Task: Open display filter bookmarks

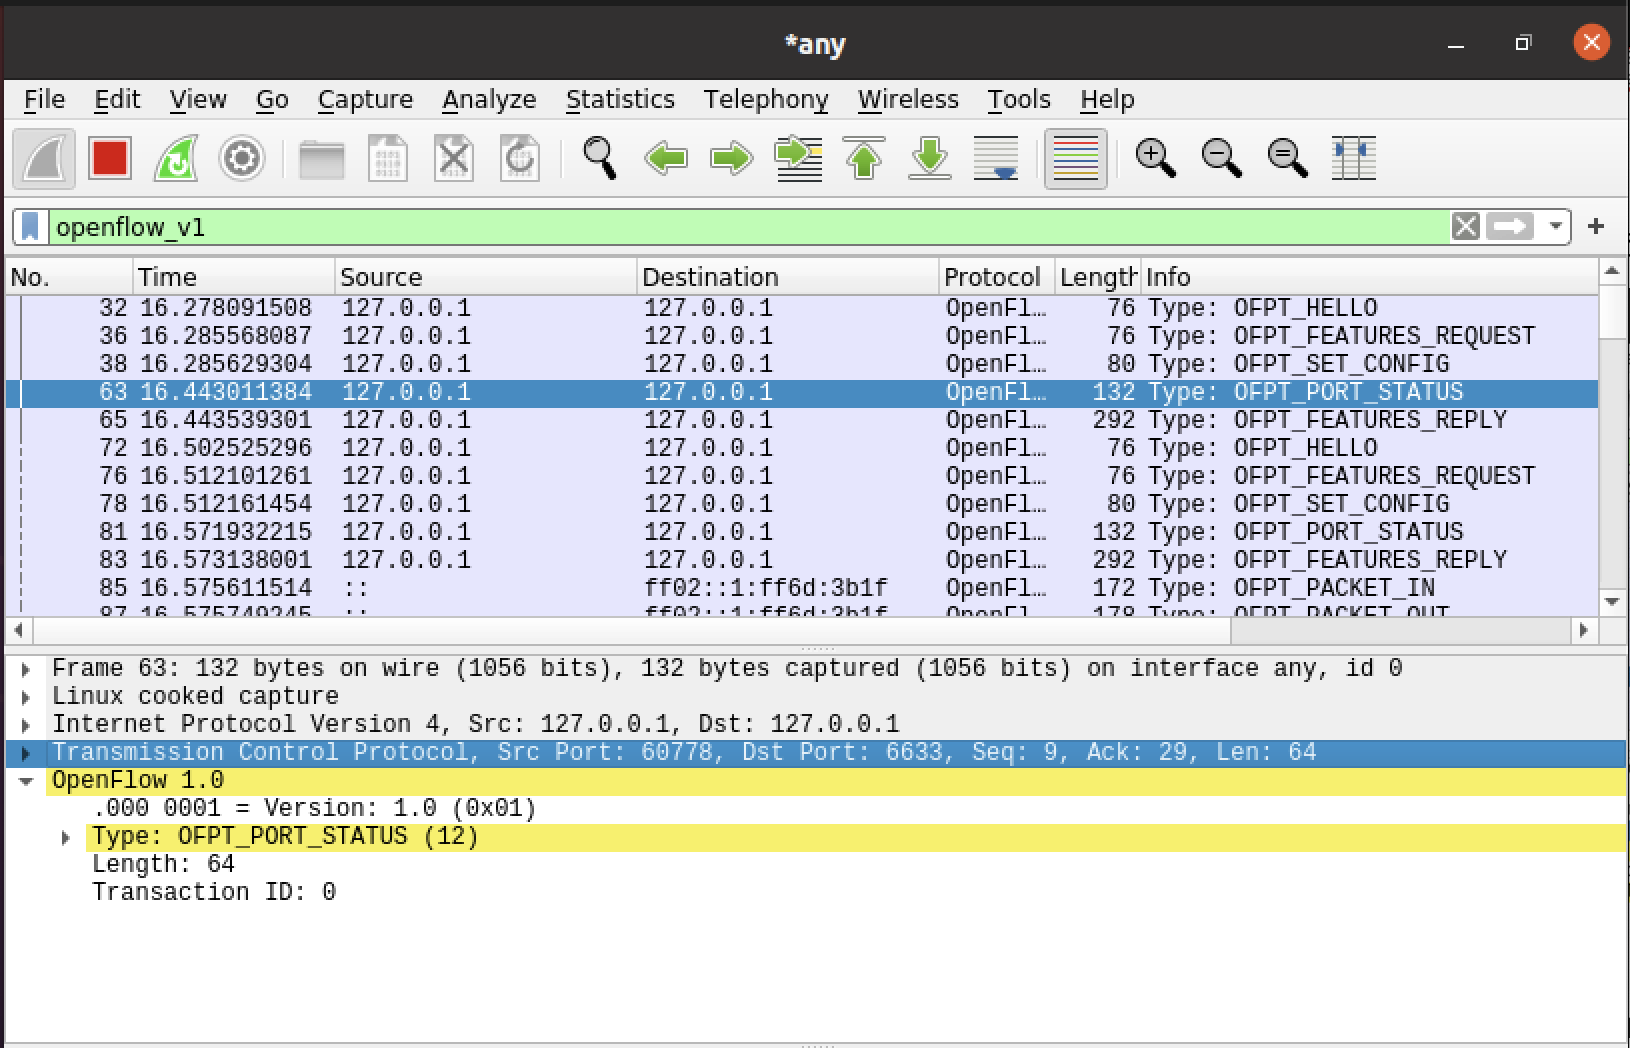Action: 30,227
